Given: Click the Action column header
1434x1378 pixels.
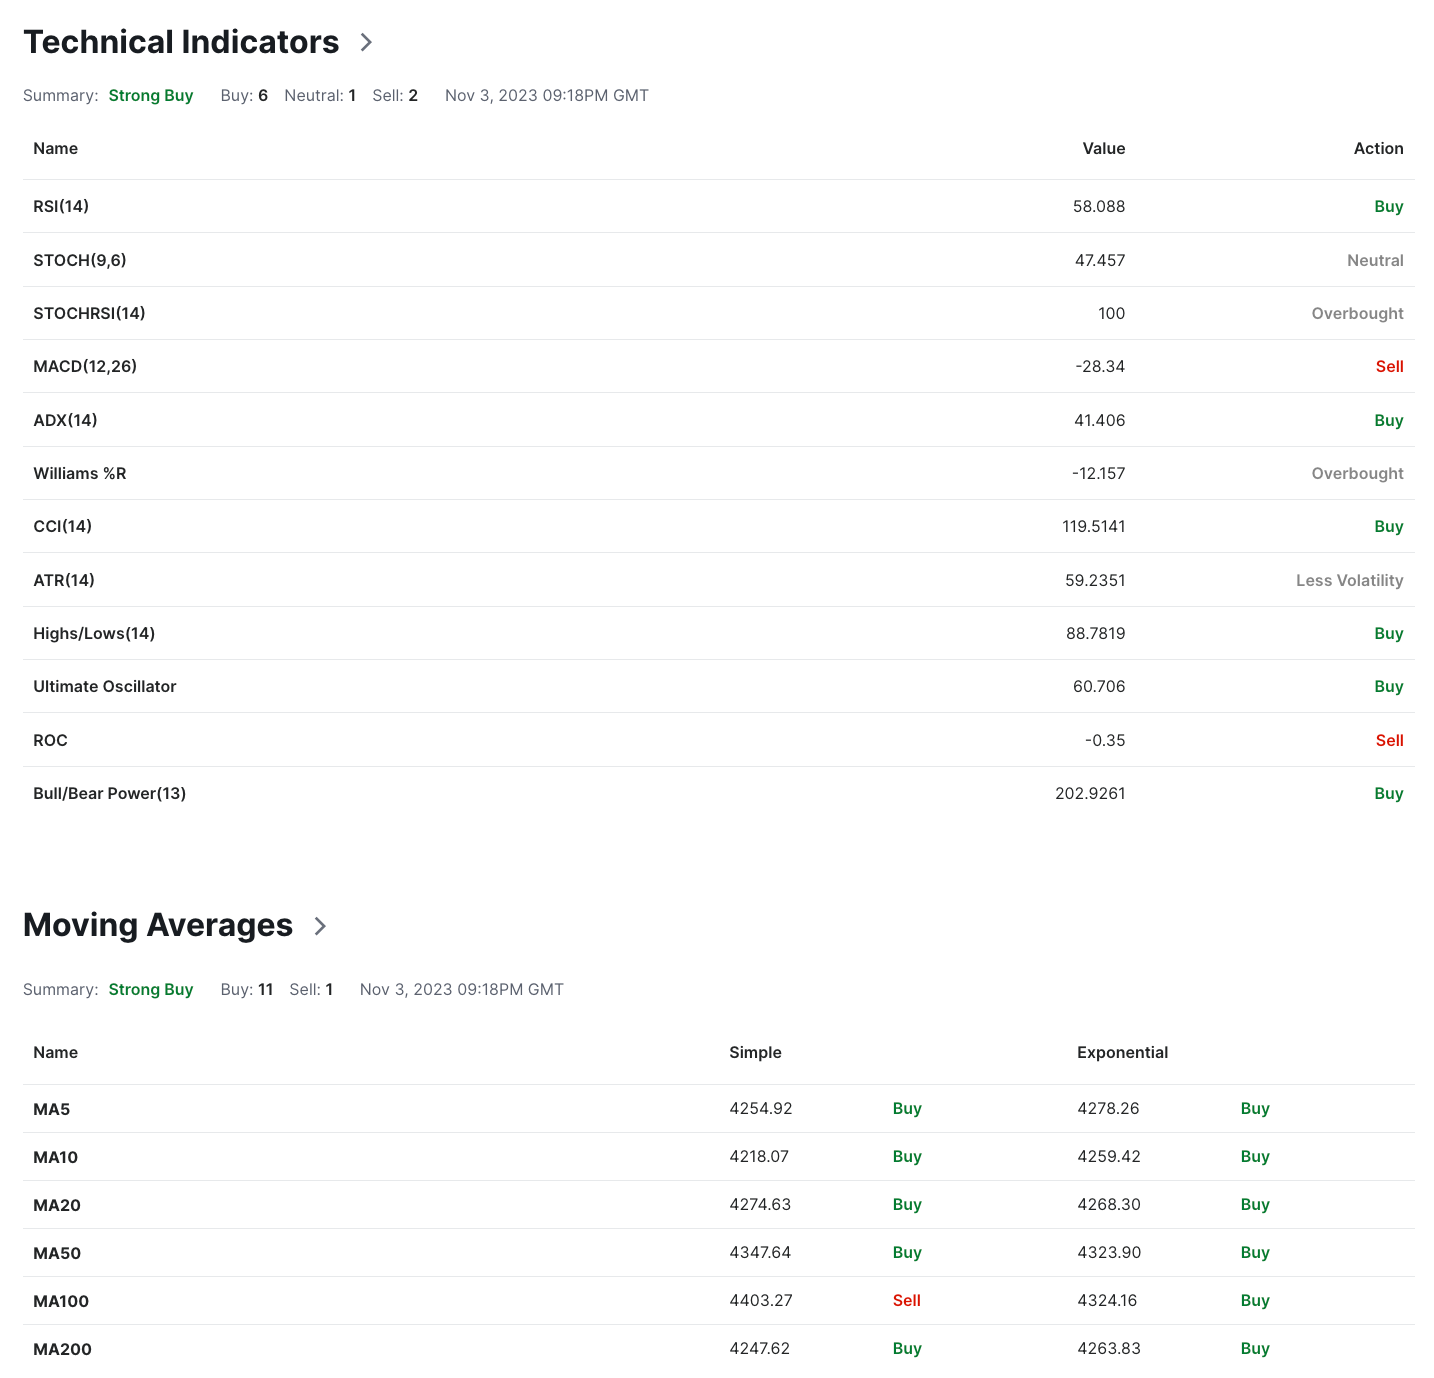Looking at the screenshot, I should [x=1378, y=148].
